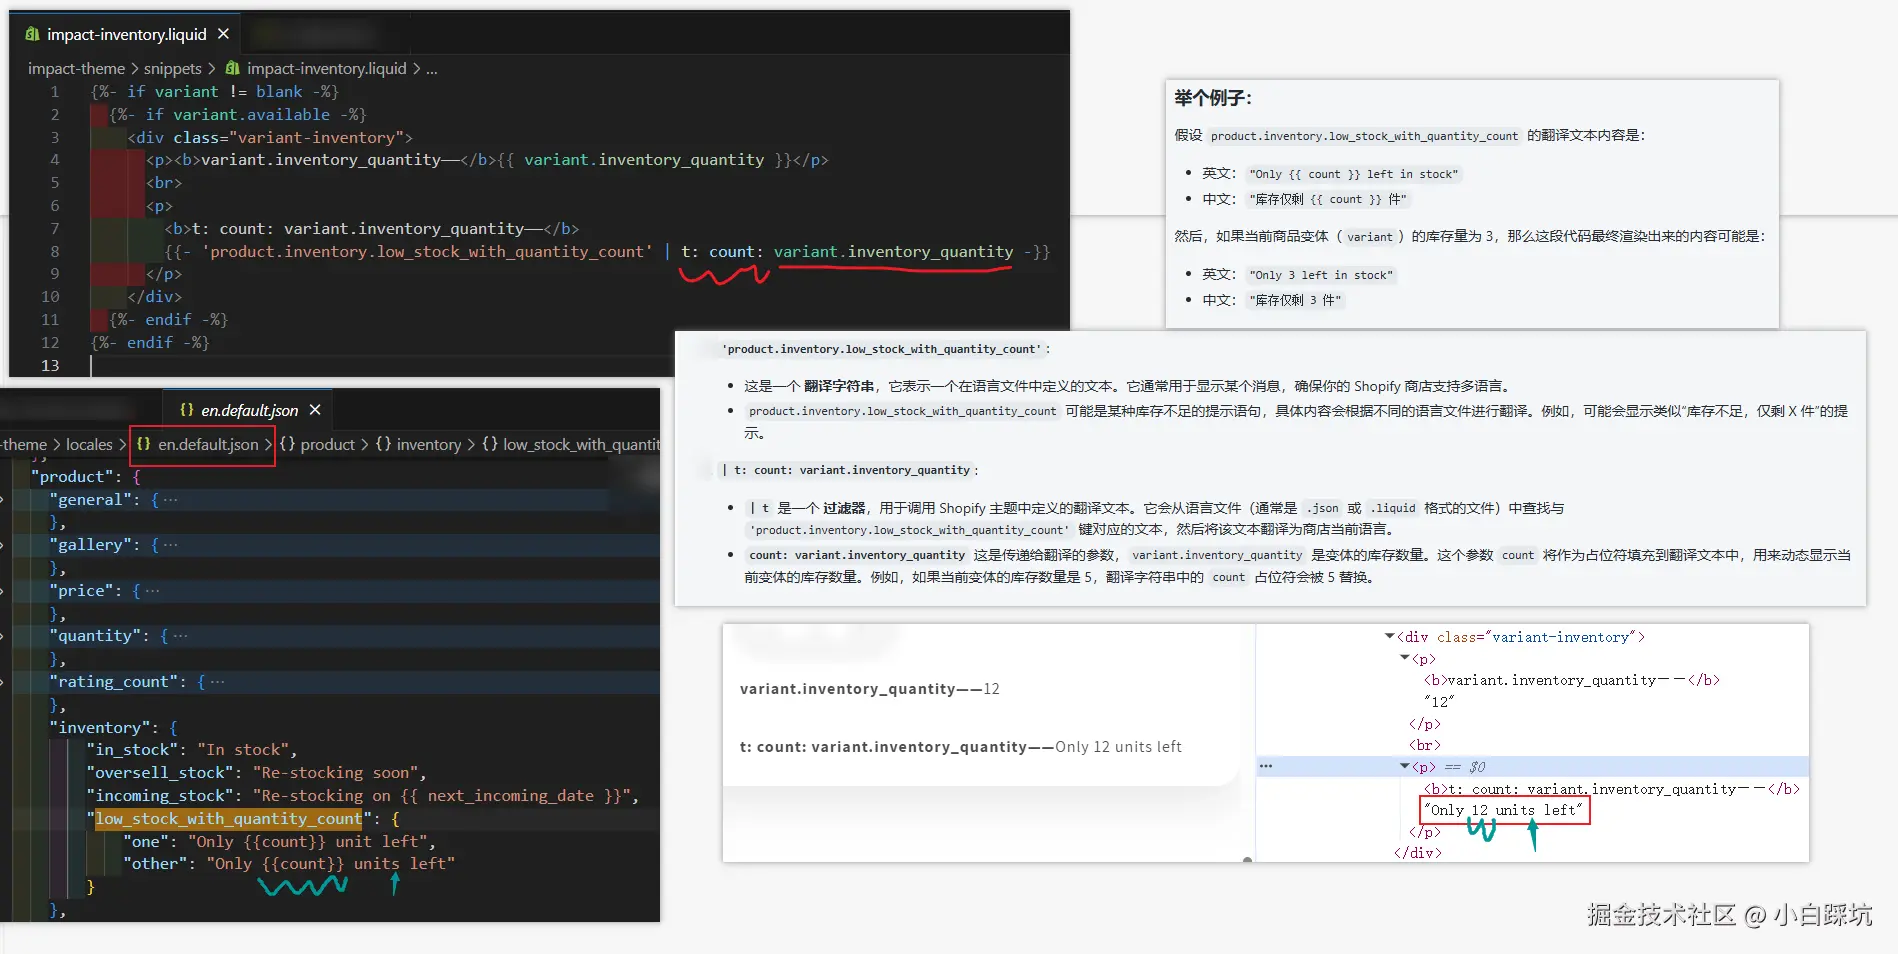1898x954 pixels.
Task: Click the rendered "variant.inventory_quantity——12" preview text
Action: (x=870, y=688)
